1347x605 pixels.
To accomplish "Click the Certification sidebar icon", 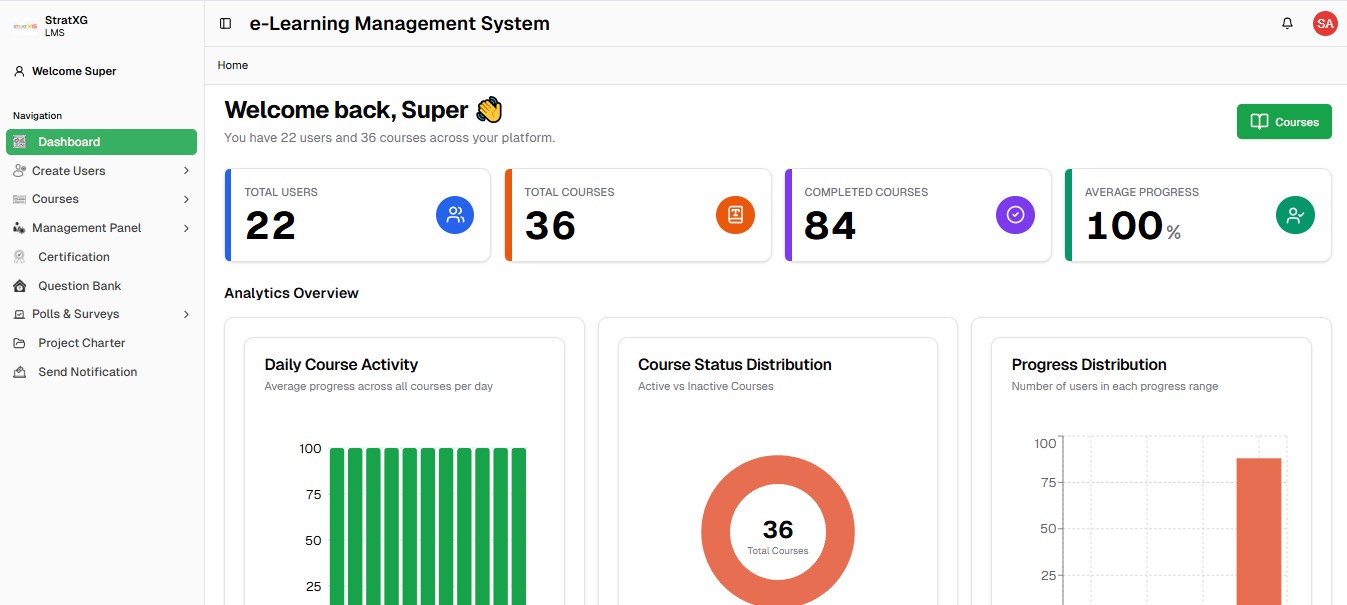I will 19,257.
